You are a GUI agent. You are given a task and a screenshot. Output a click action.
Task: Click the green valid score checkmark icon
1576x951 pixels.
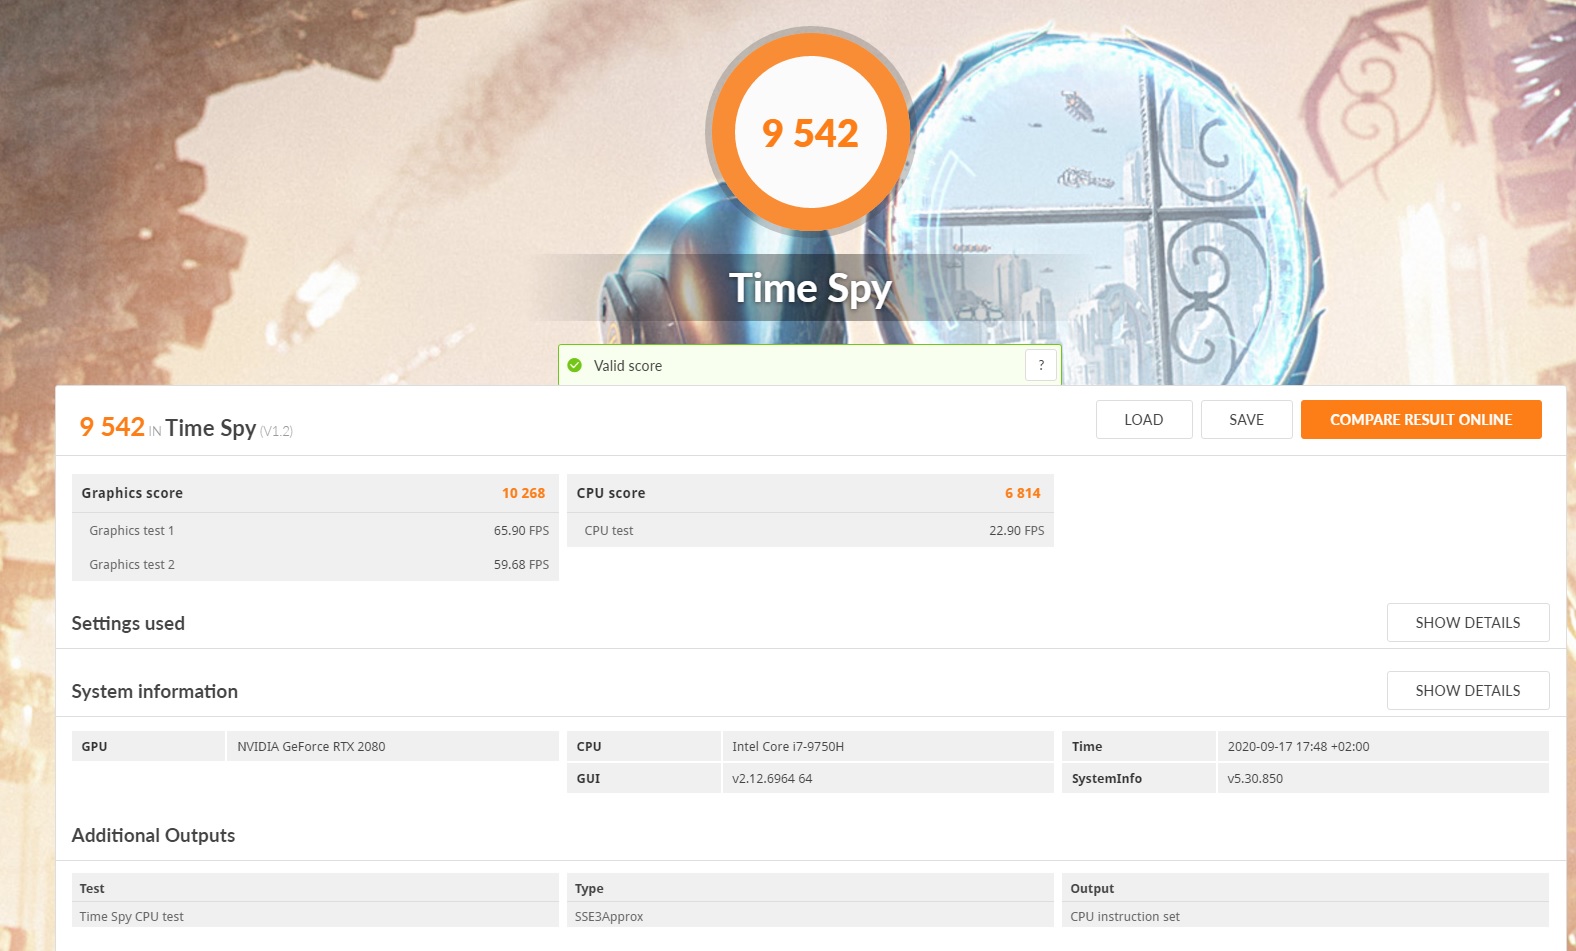575,366
